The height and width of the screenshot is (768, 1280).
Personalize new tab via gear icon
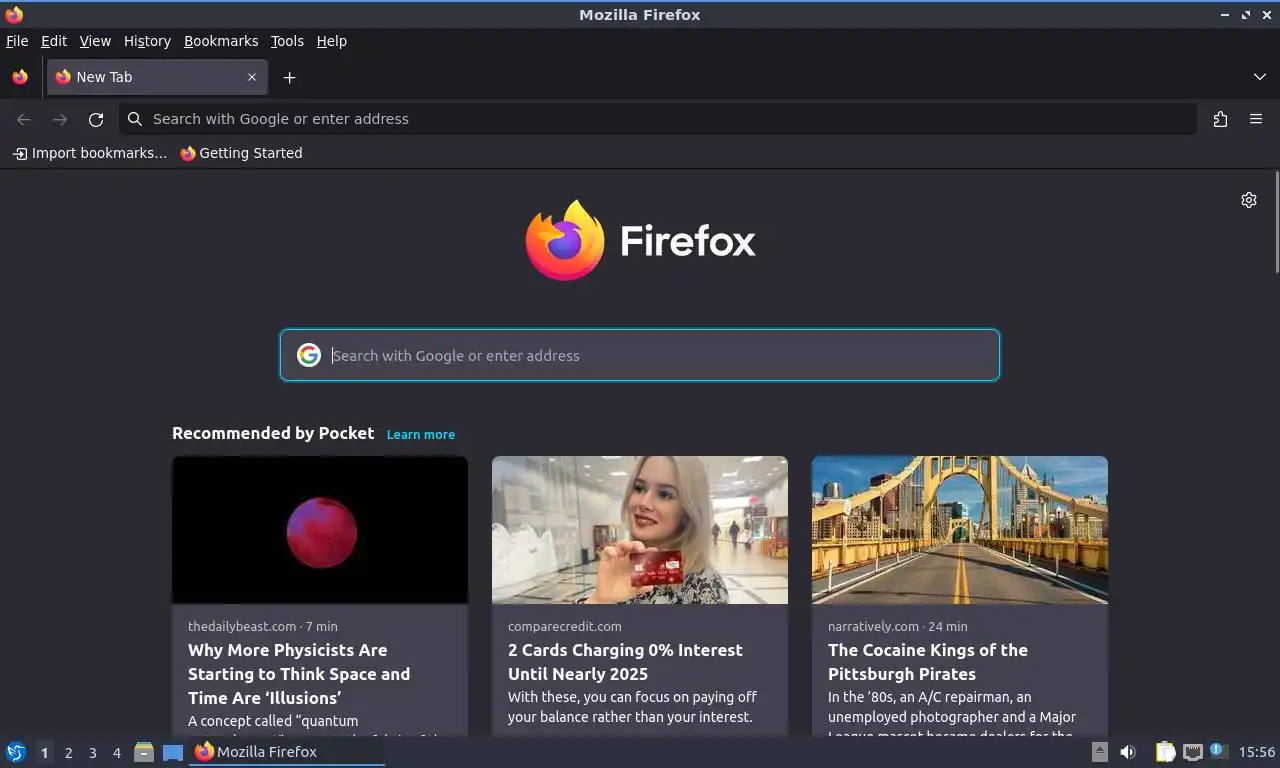tap(1249, 200)
